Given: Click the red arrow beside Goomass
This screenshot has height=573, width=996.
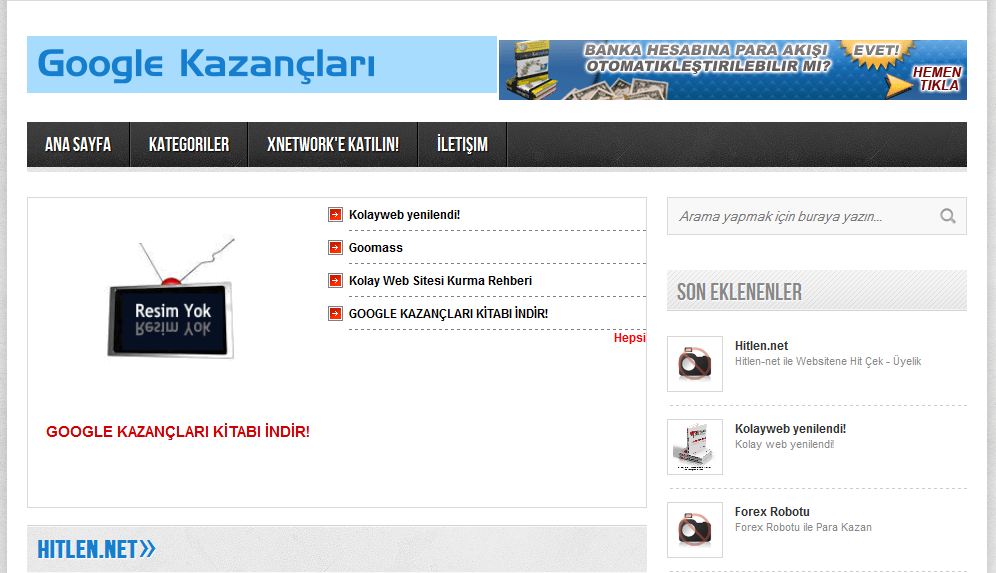Looking at the screenshot, I should click(335, 248).
